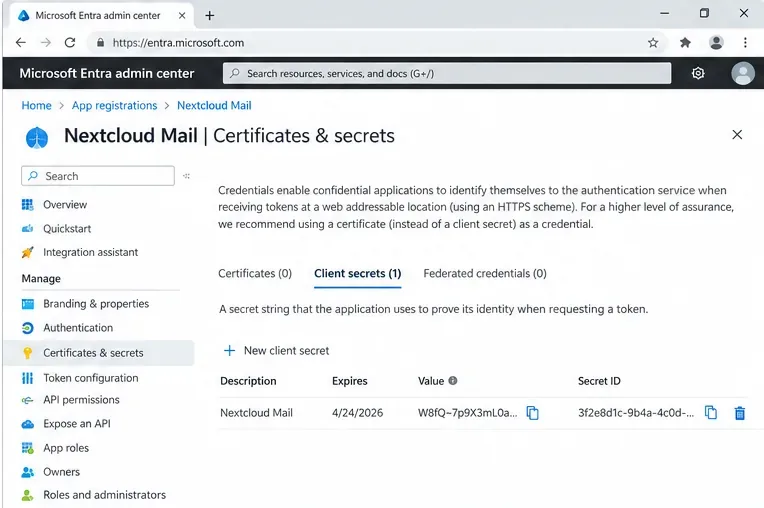Click the Expose an API cloud icon

point(28,424)
